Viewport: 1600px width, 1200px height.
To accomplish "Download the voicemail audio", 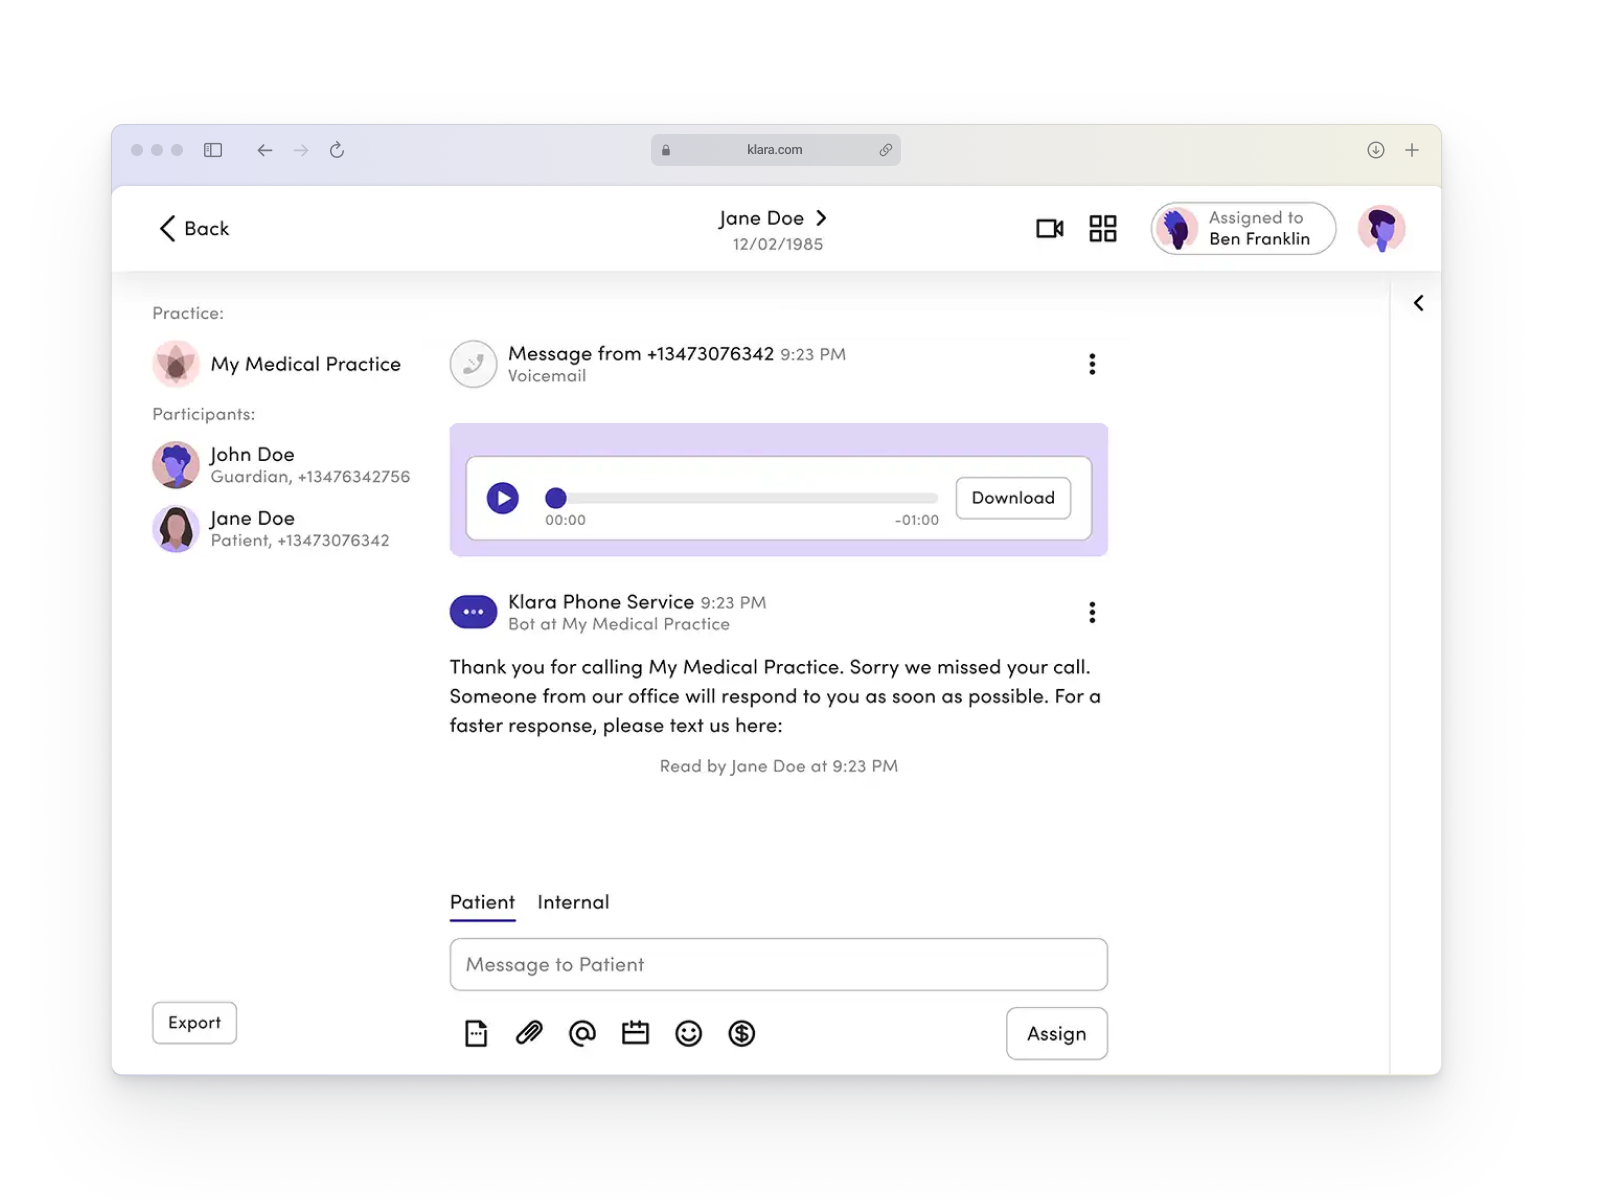I will point(1012,498).
